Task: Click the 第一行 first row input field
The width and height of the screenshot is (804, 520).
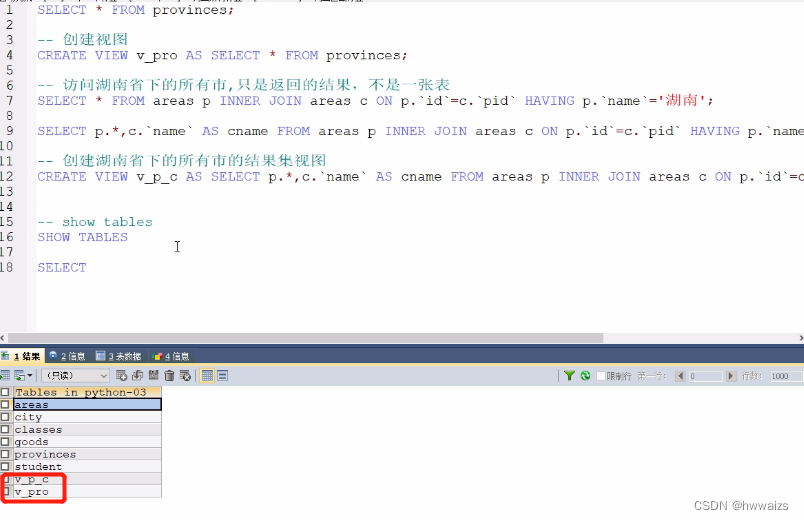Action: pyautogui.click(x=706, y=376)
